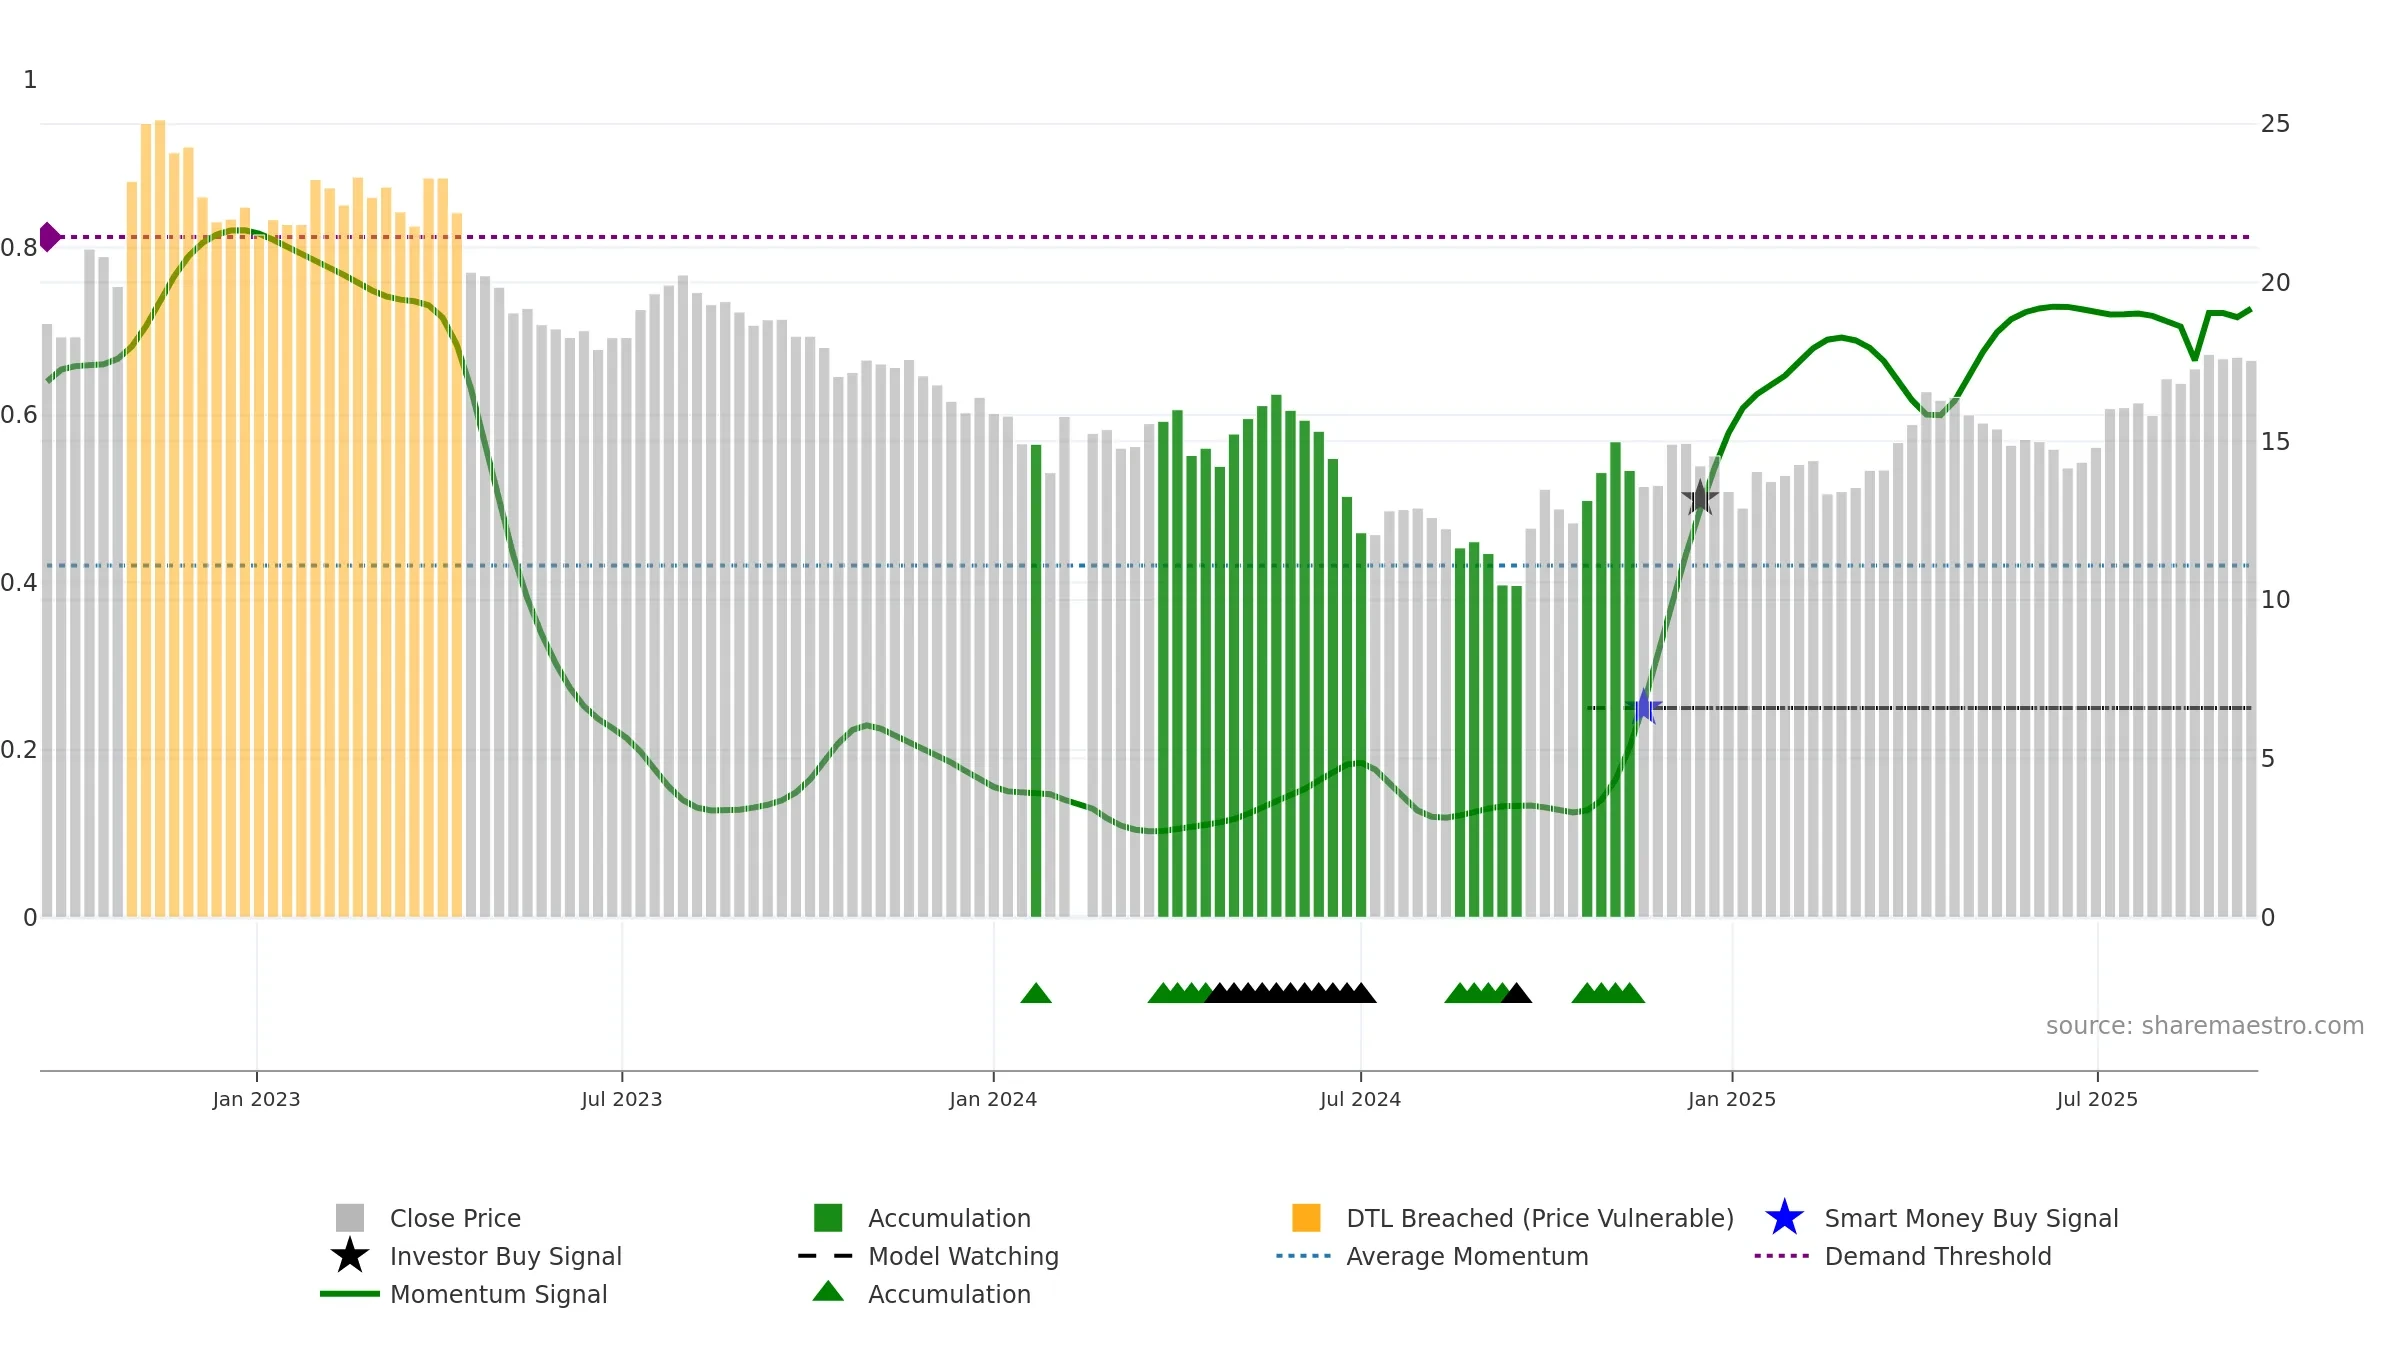Viewport: 2400px width, 1350px height.
Task: Click the green triangle Accumulation legend icon
Action: [x=828, y=1292]
